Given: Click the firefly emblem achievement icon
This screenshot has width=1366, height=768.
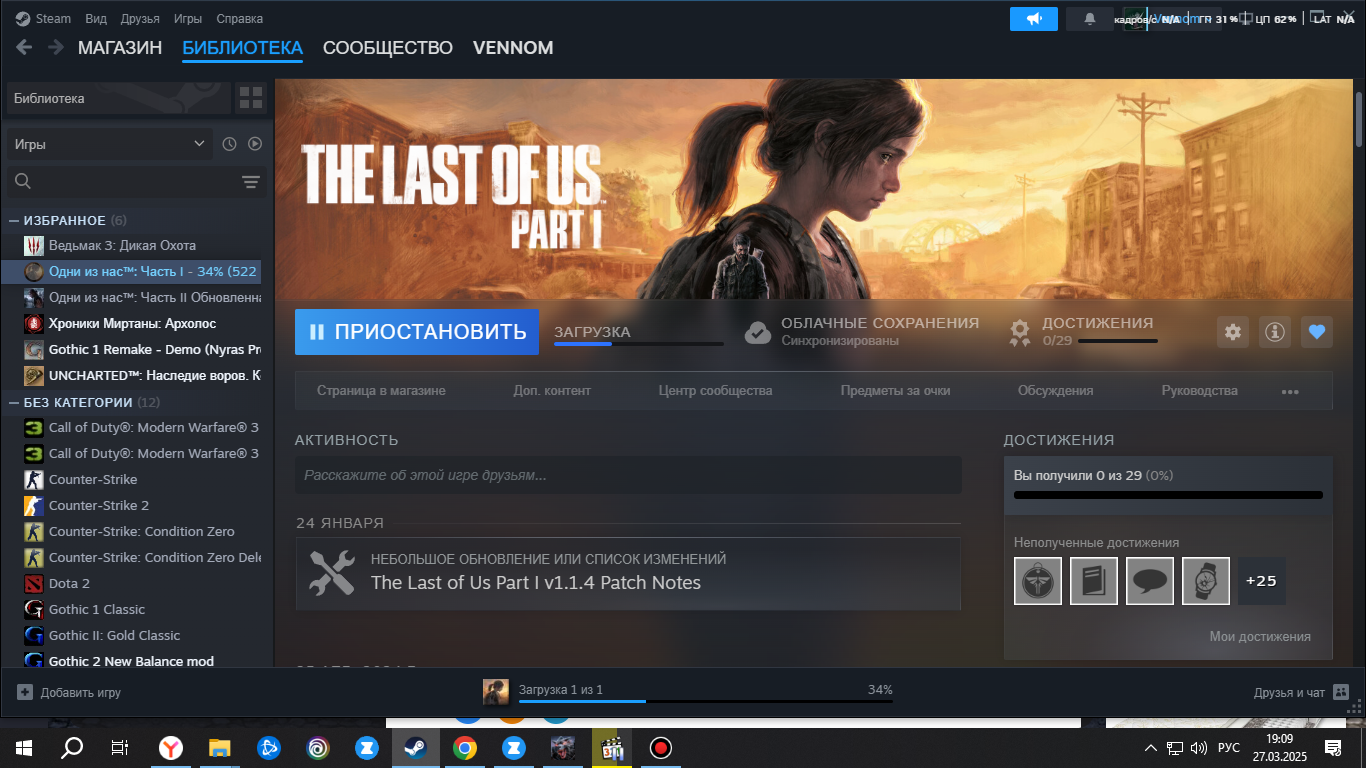Looking at the screenshot, I should coord(1038,580).
